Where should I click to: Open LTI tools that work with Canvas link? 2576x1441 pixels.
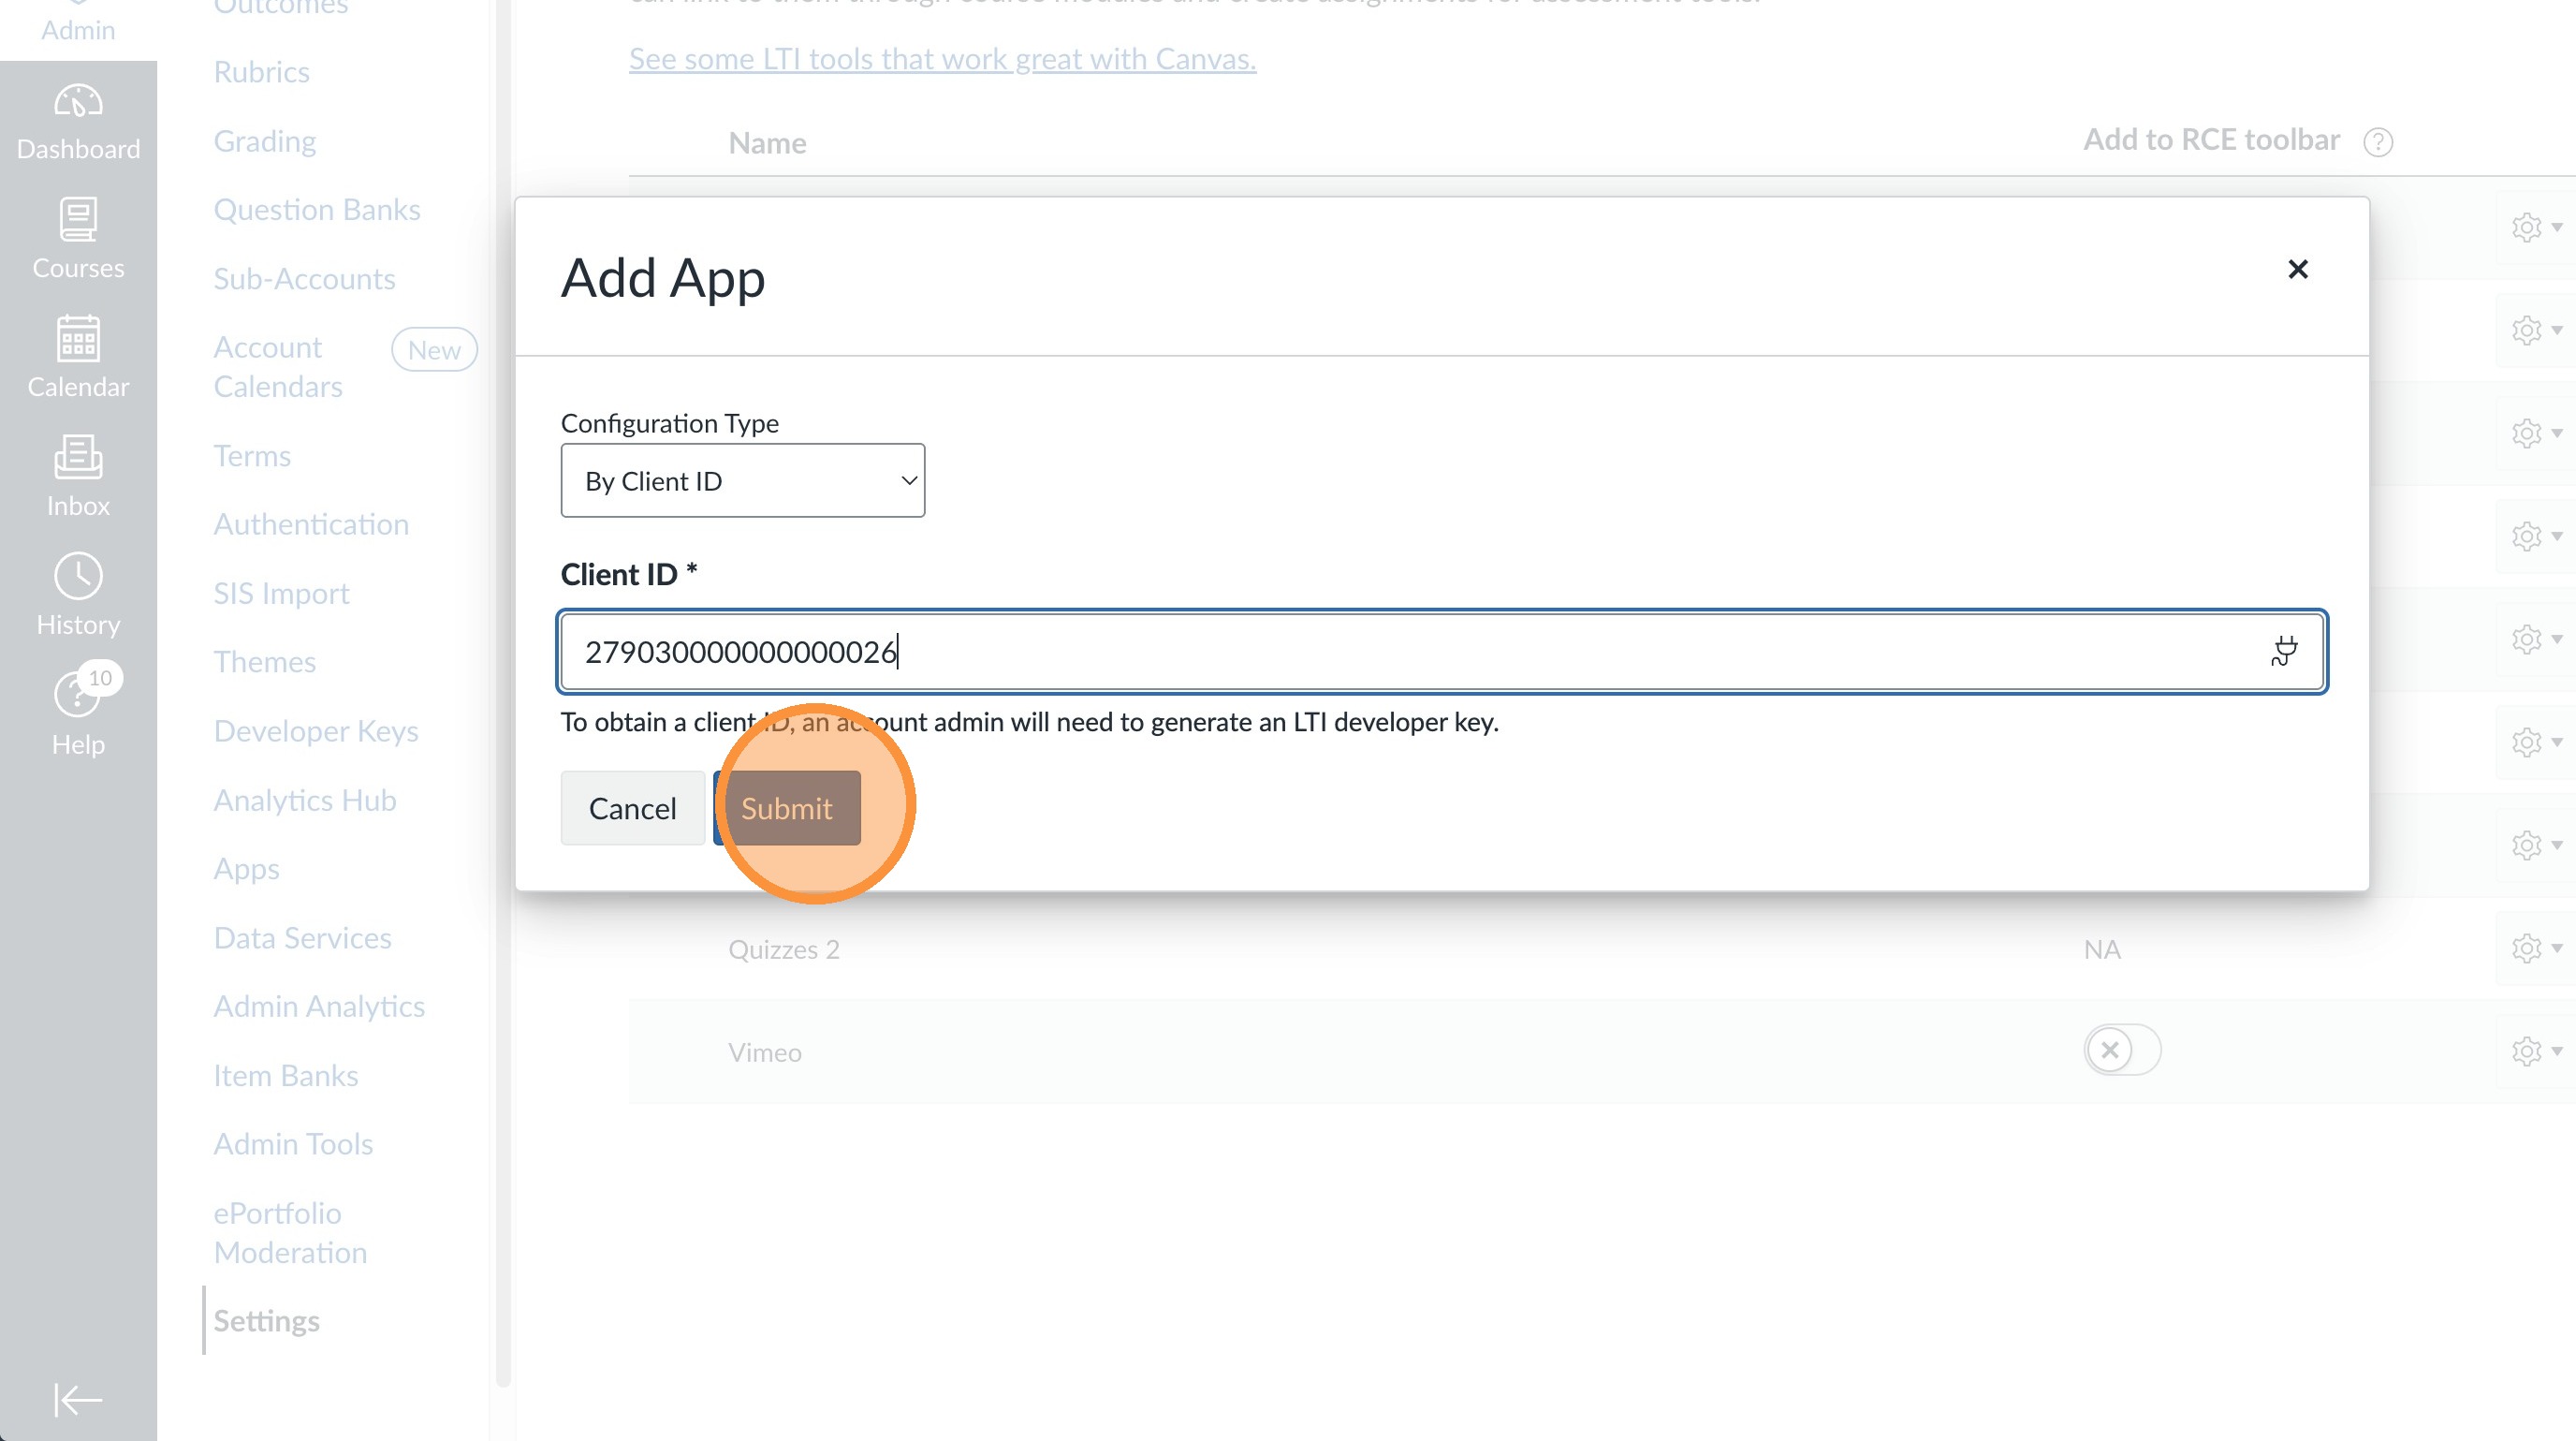pyautogui.click(x=942, y=59)
